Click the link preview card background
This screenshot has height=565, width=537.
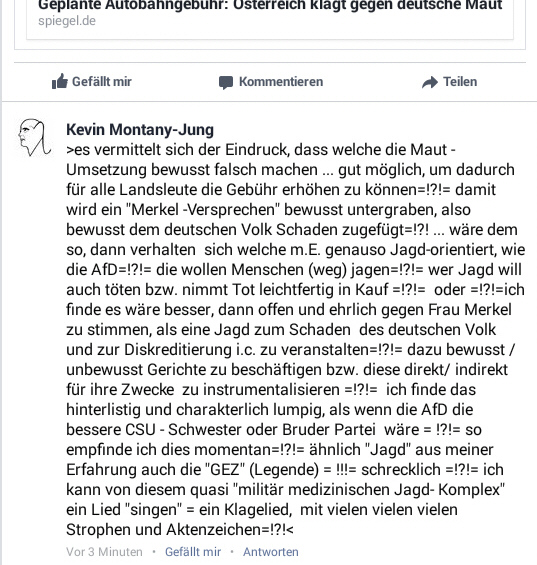[x=270, y=19]
